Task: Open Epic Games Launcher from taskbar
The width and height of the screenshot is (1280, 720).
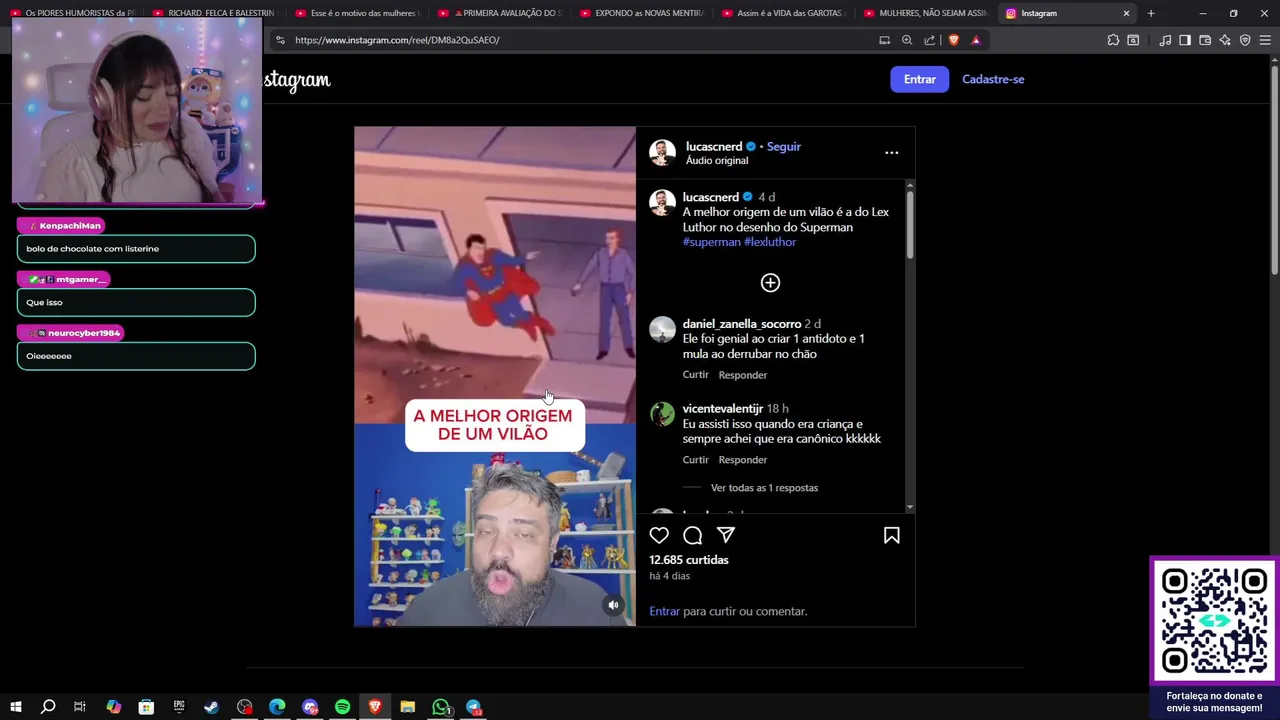Action: pos(179,707)
